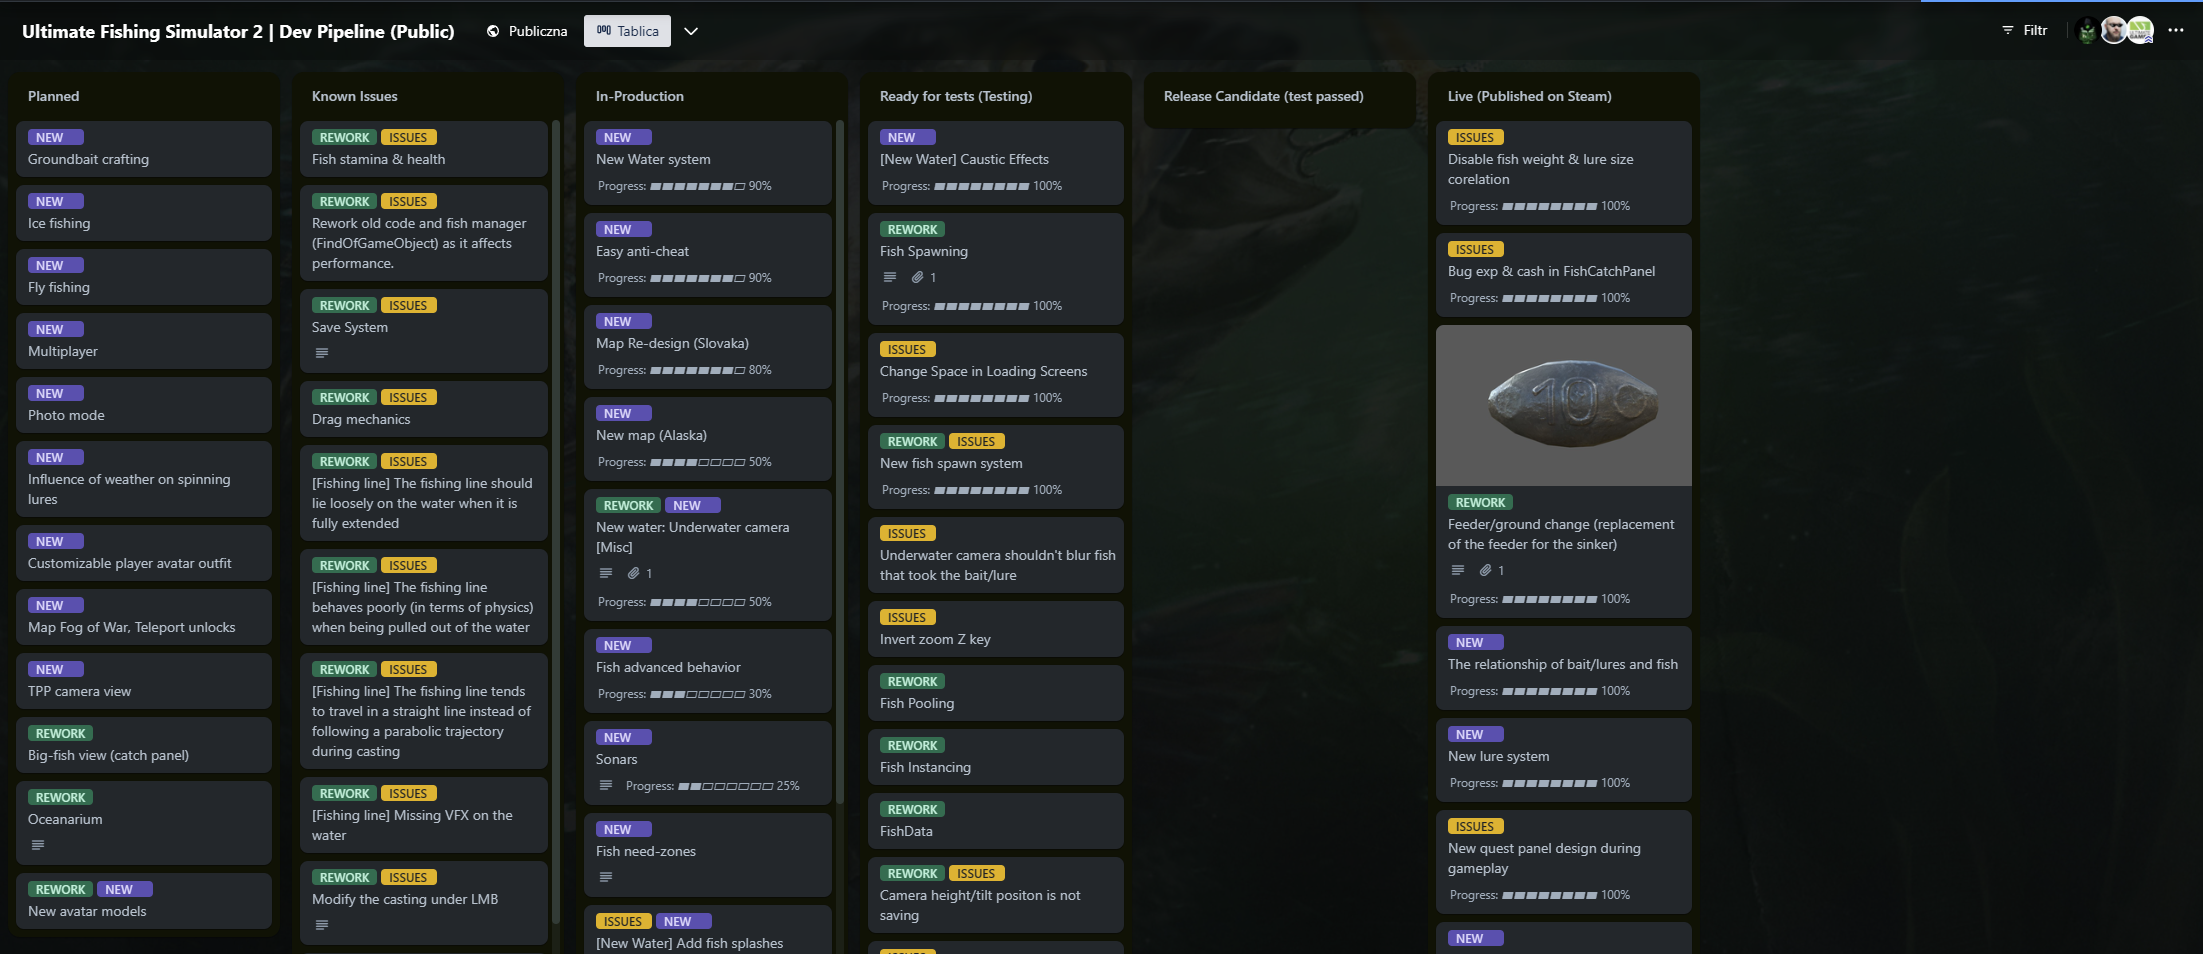Click description icon on Oceanarium card
Image resolution: width=2203 pixels, height=954 pixels.
(38, 845)
